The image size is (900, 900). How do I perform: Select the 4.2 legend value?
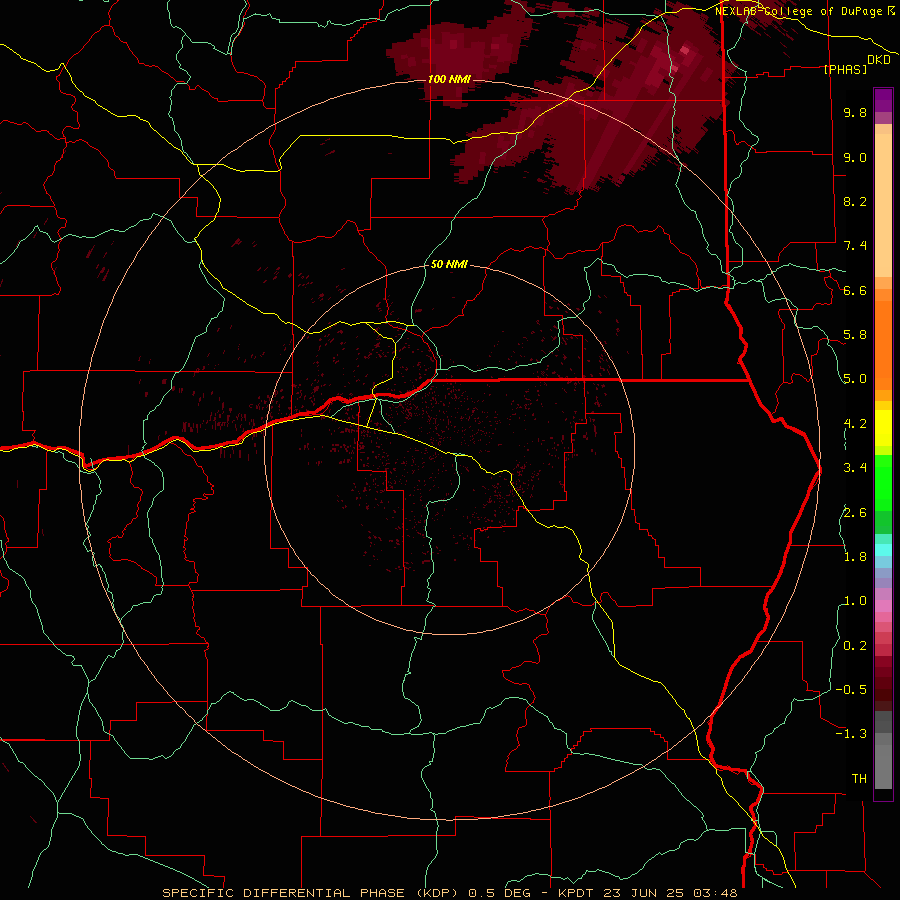[855, 424]
